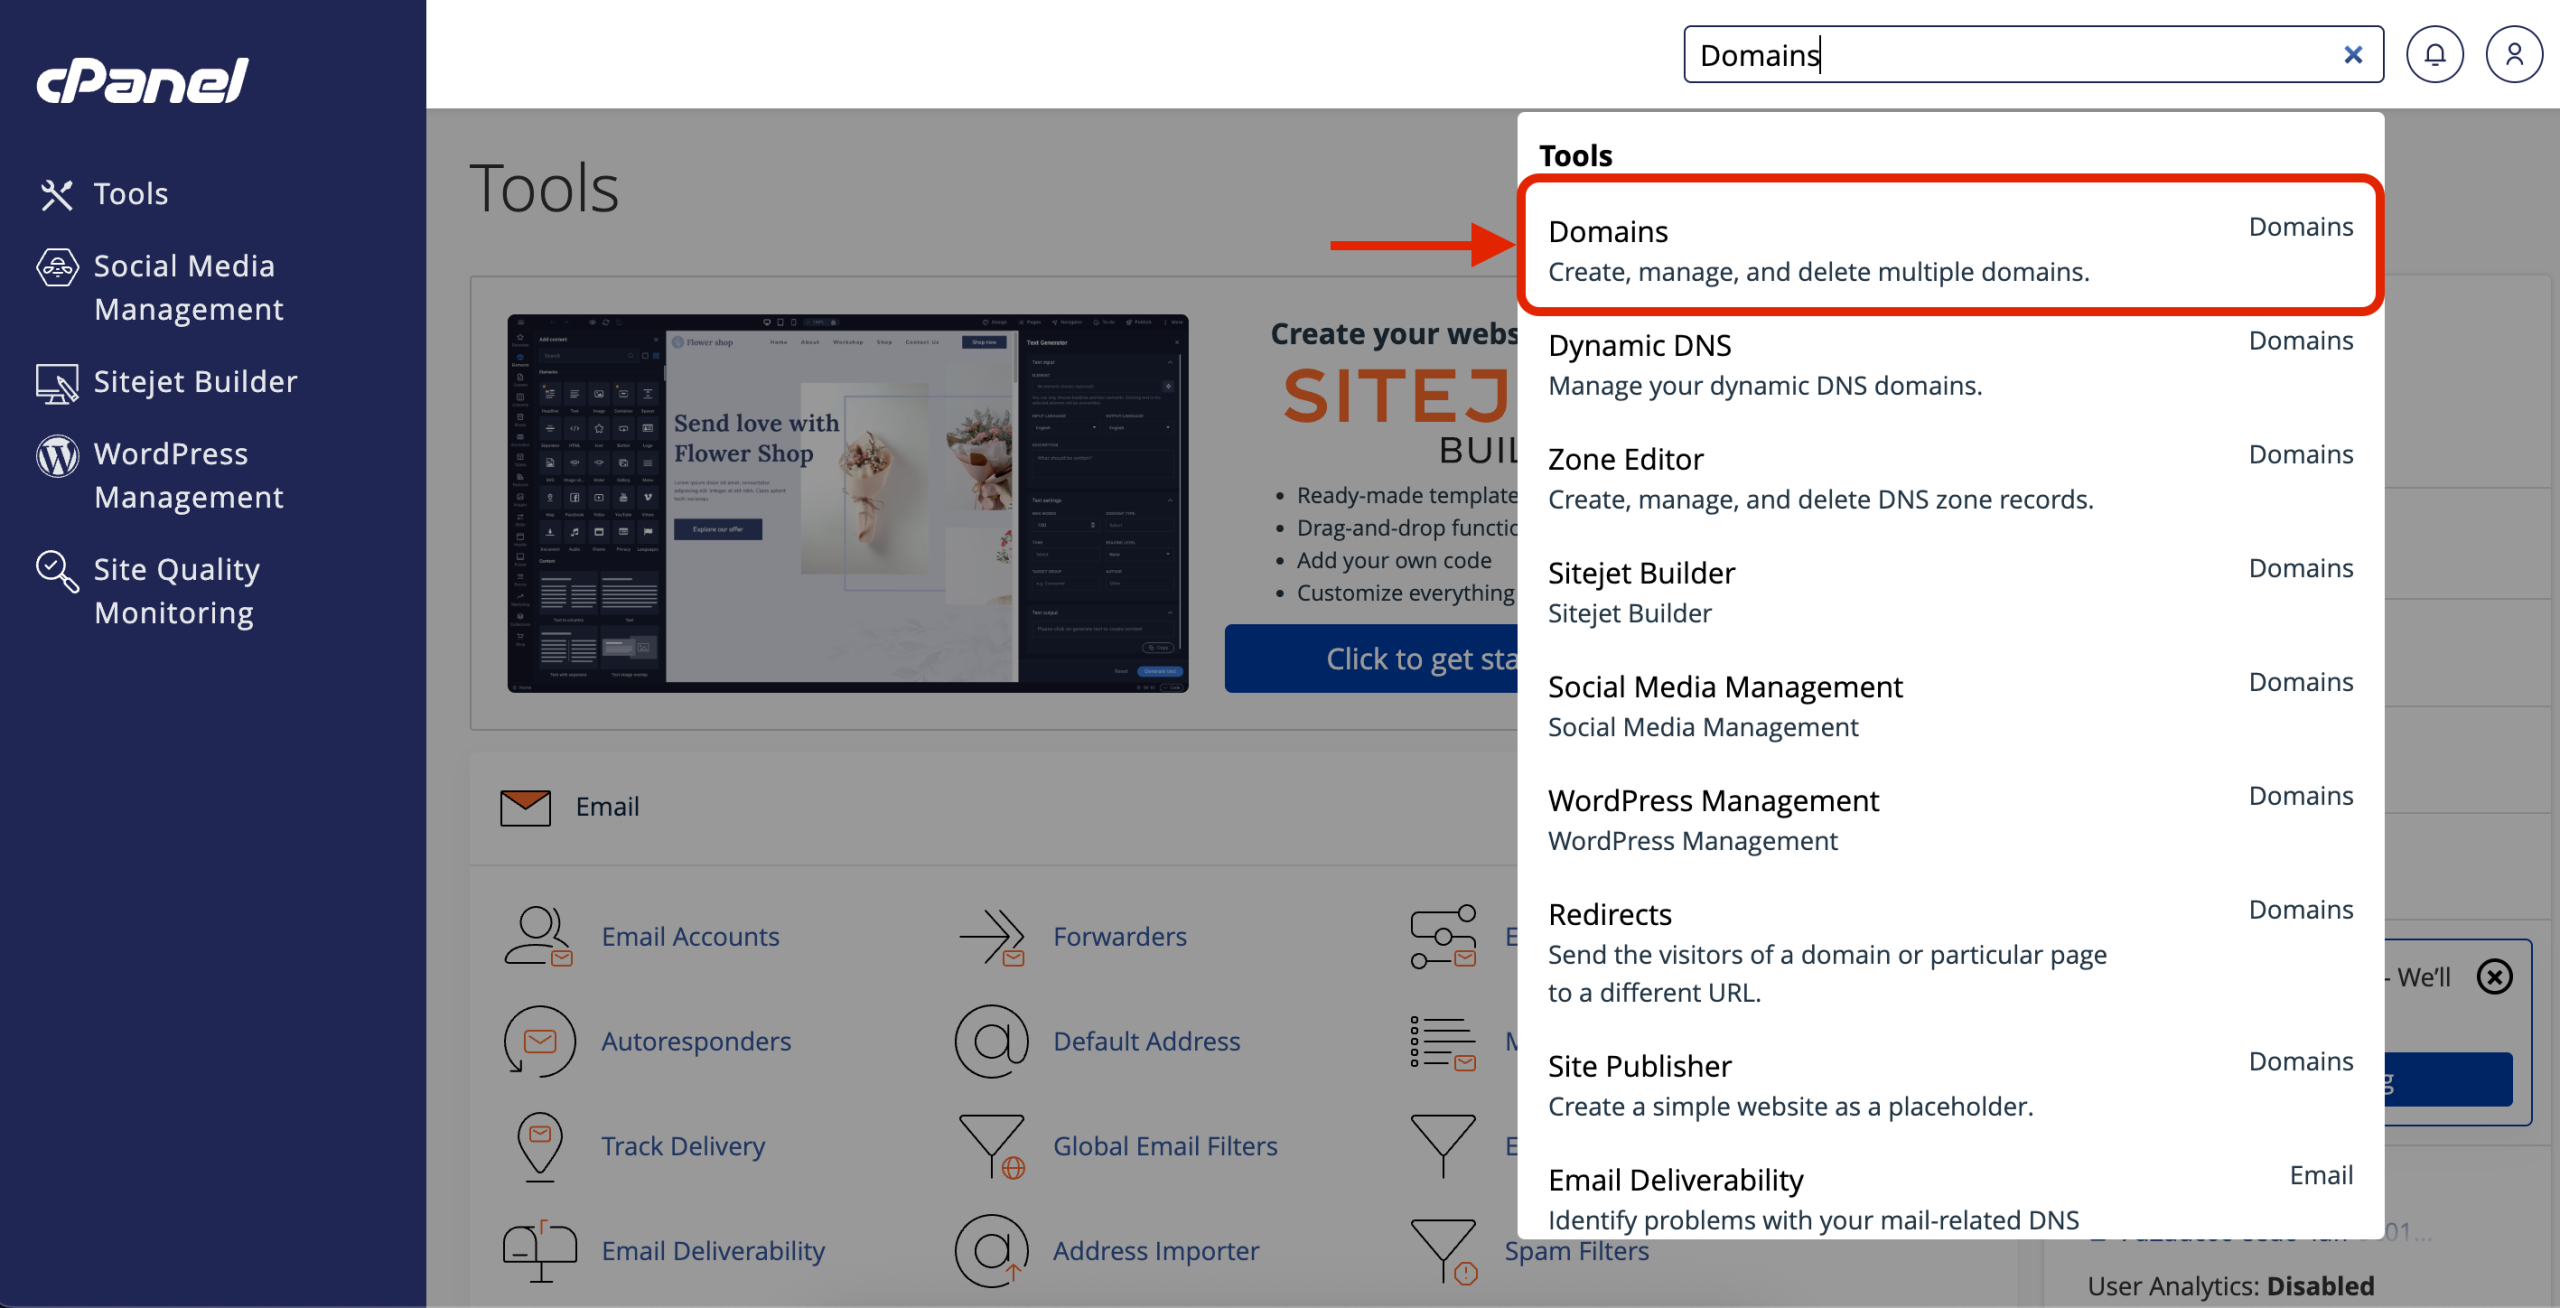Click the Sitejet flower shop preview thumbnail

(x=848, y=503)
